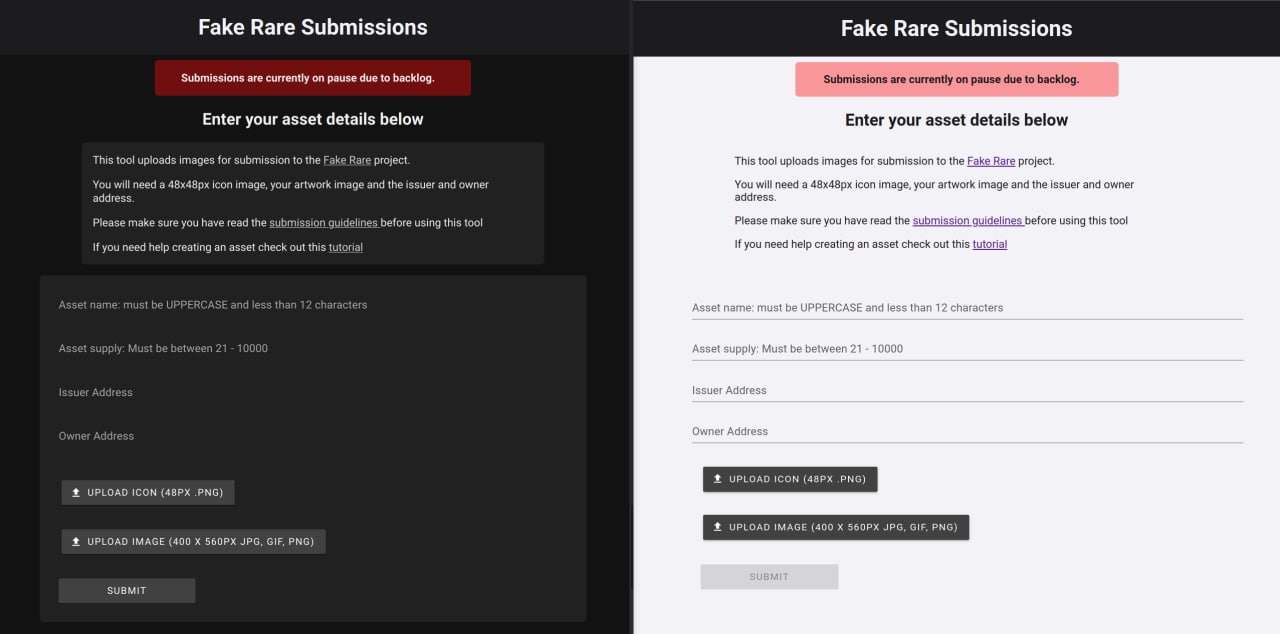Viewport: 1280px width, 634px height.
Task: Click upload arrow icon on light Upload Icon button
Action: tap(717, 479)
